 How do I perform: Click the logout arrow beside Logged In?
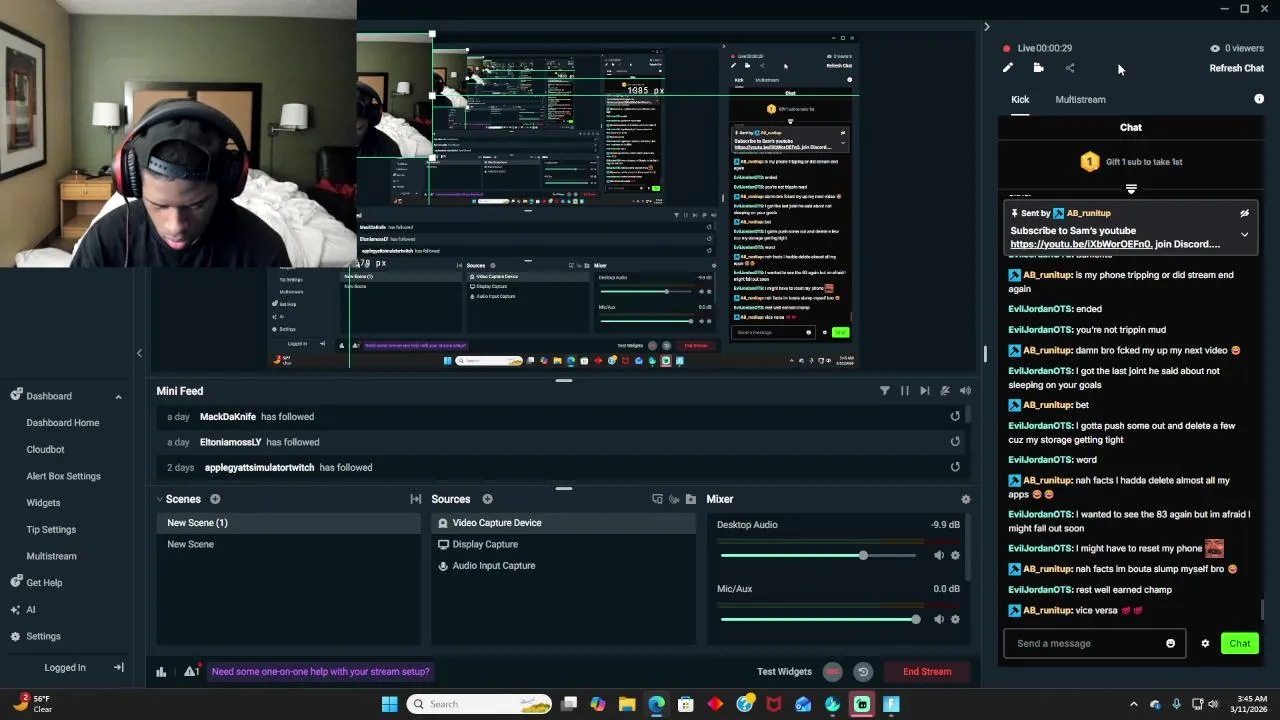(x=118, y=667)
